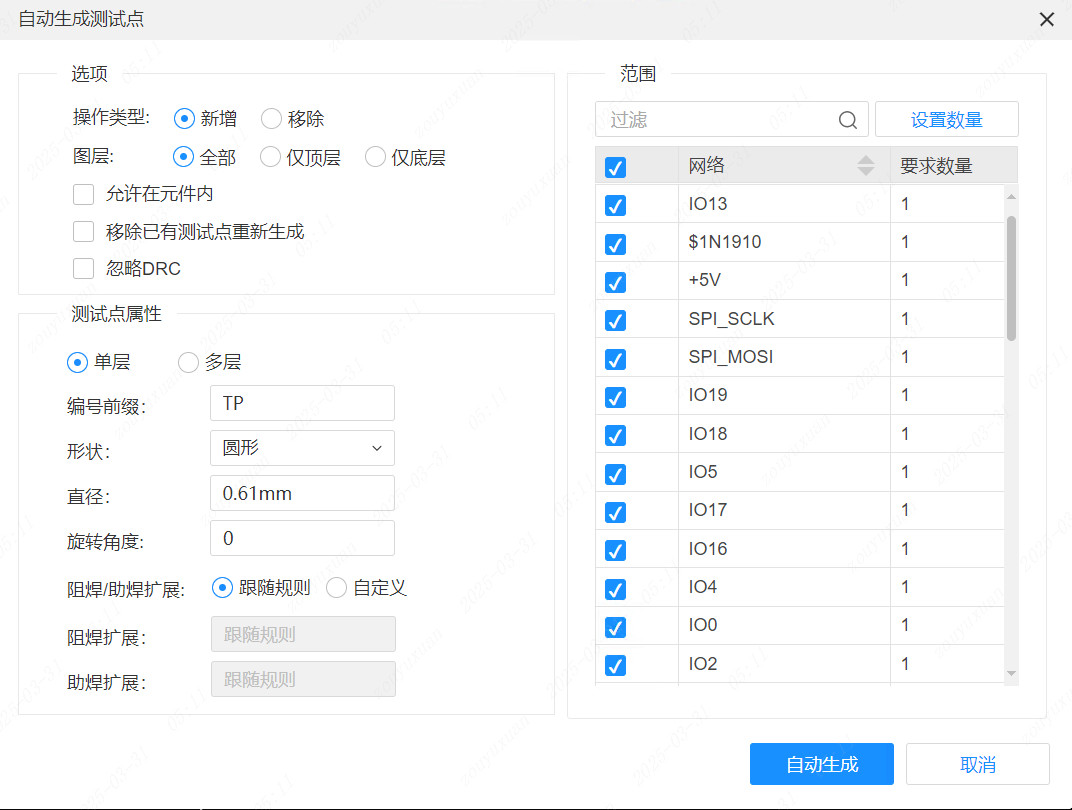Screen dimensions: 1072x810
Task: Open the 形状 shape dropdown showing 圆形
Action: tap(300, 448)
